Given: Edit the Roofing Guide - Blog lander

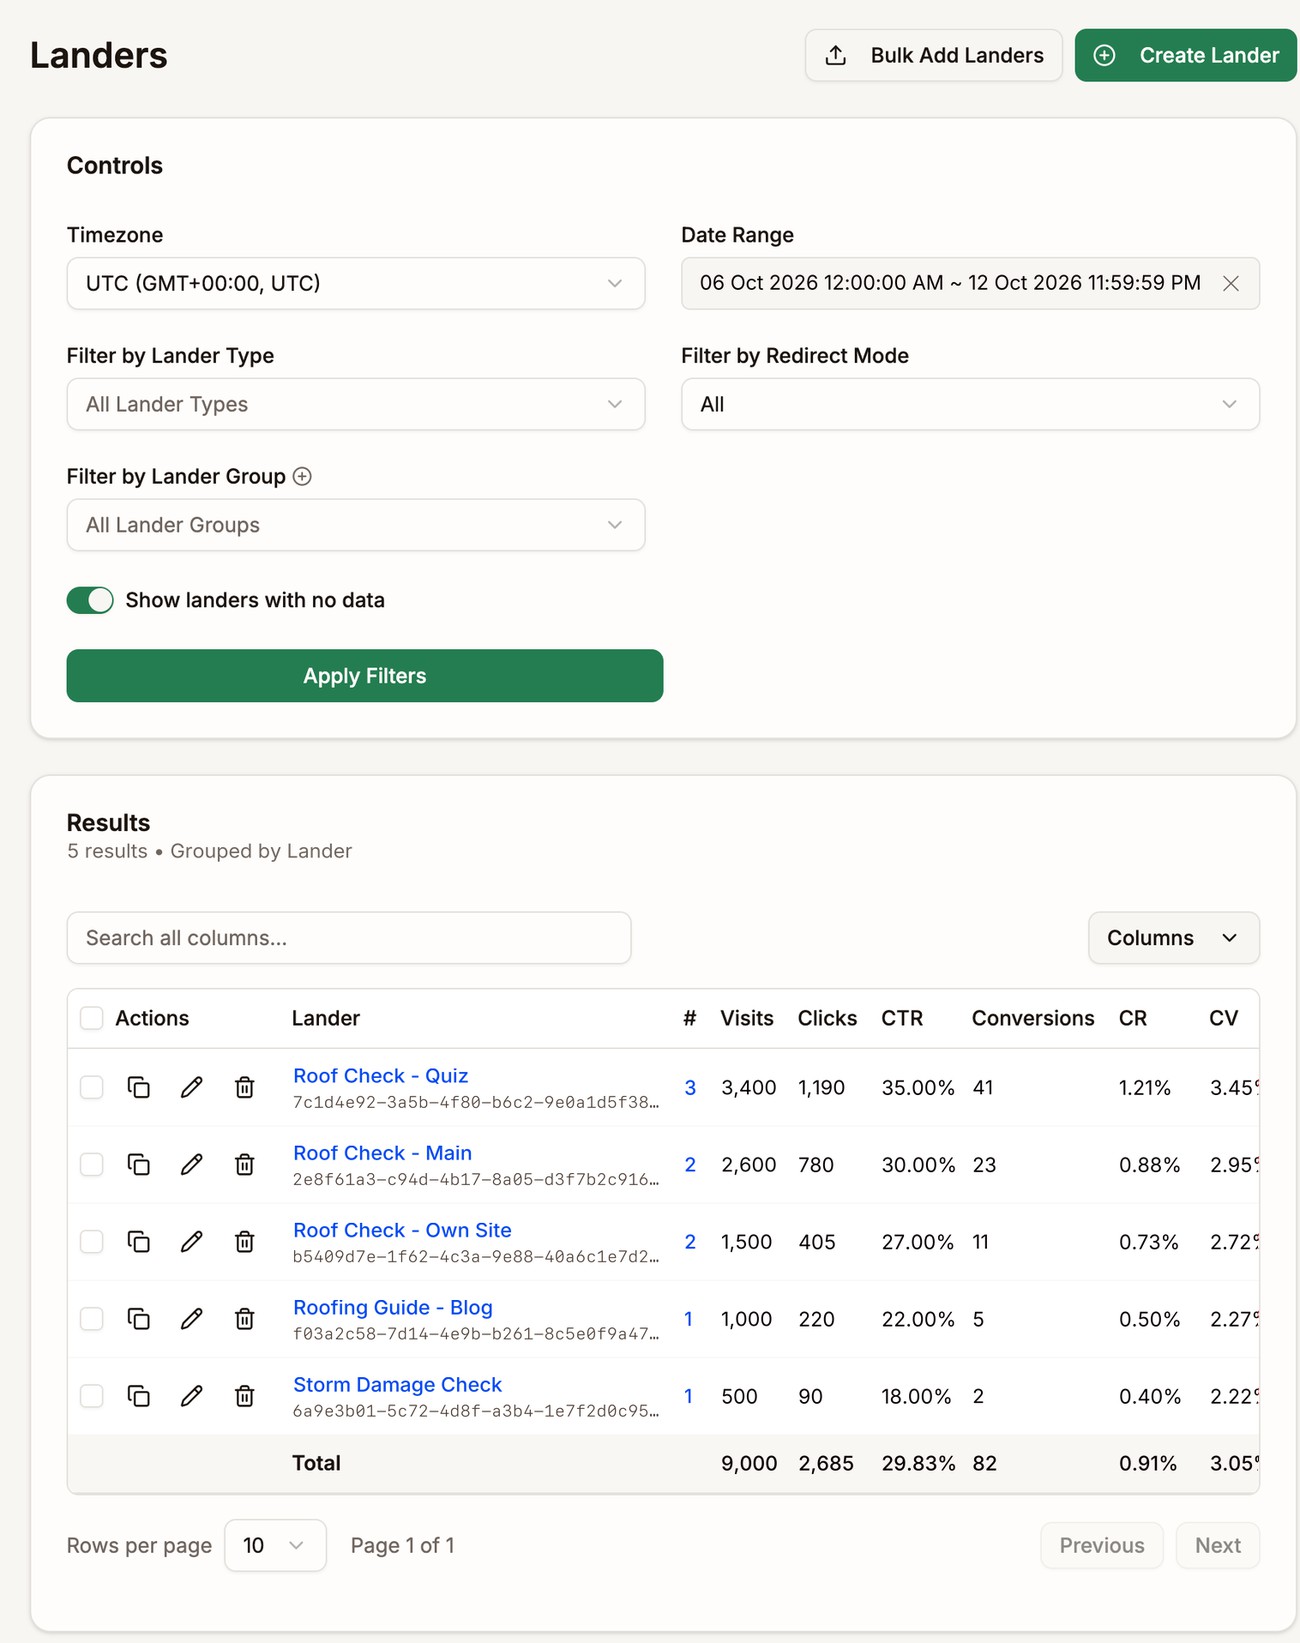Looking at the screenshot, I should point(192,1319).
